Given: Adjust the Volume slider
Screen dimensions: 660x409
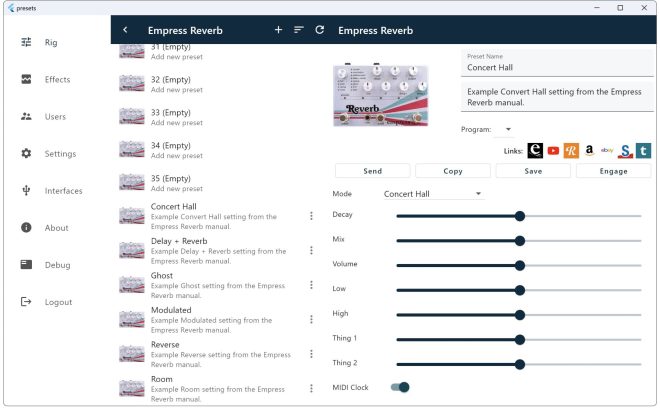Looking at the screenshot, I should pyautogui.click(x=519, y=266).
